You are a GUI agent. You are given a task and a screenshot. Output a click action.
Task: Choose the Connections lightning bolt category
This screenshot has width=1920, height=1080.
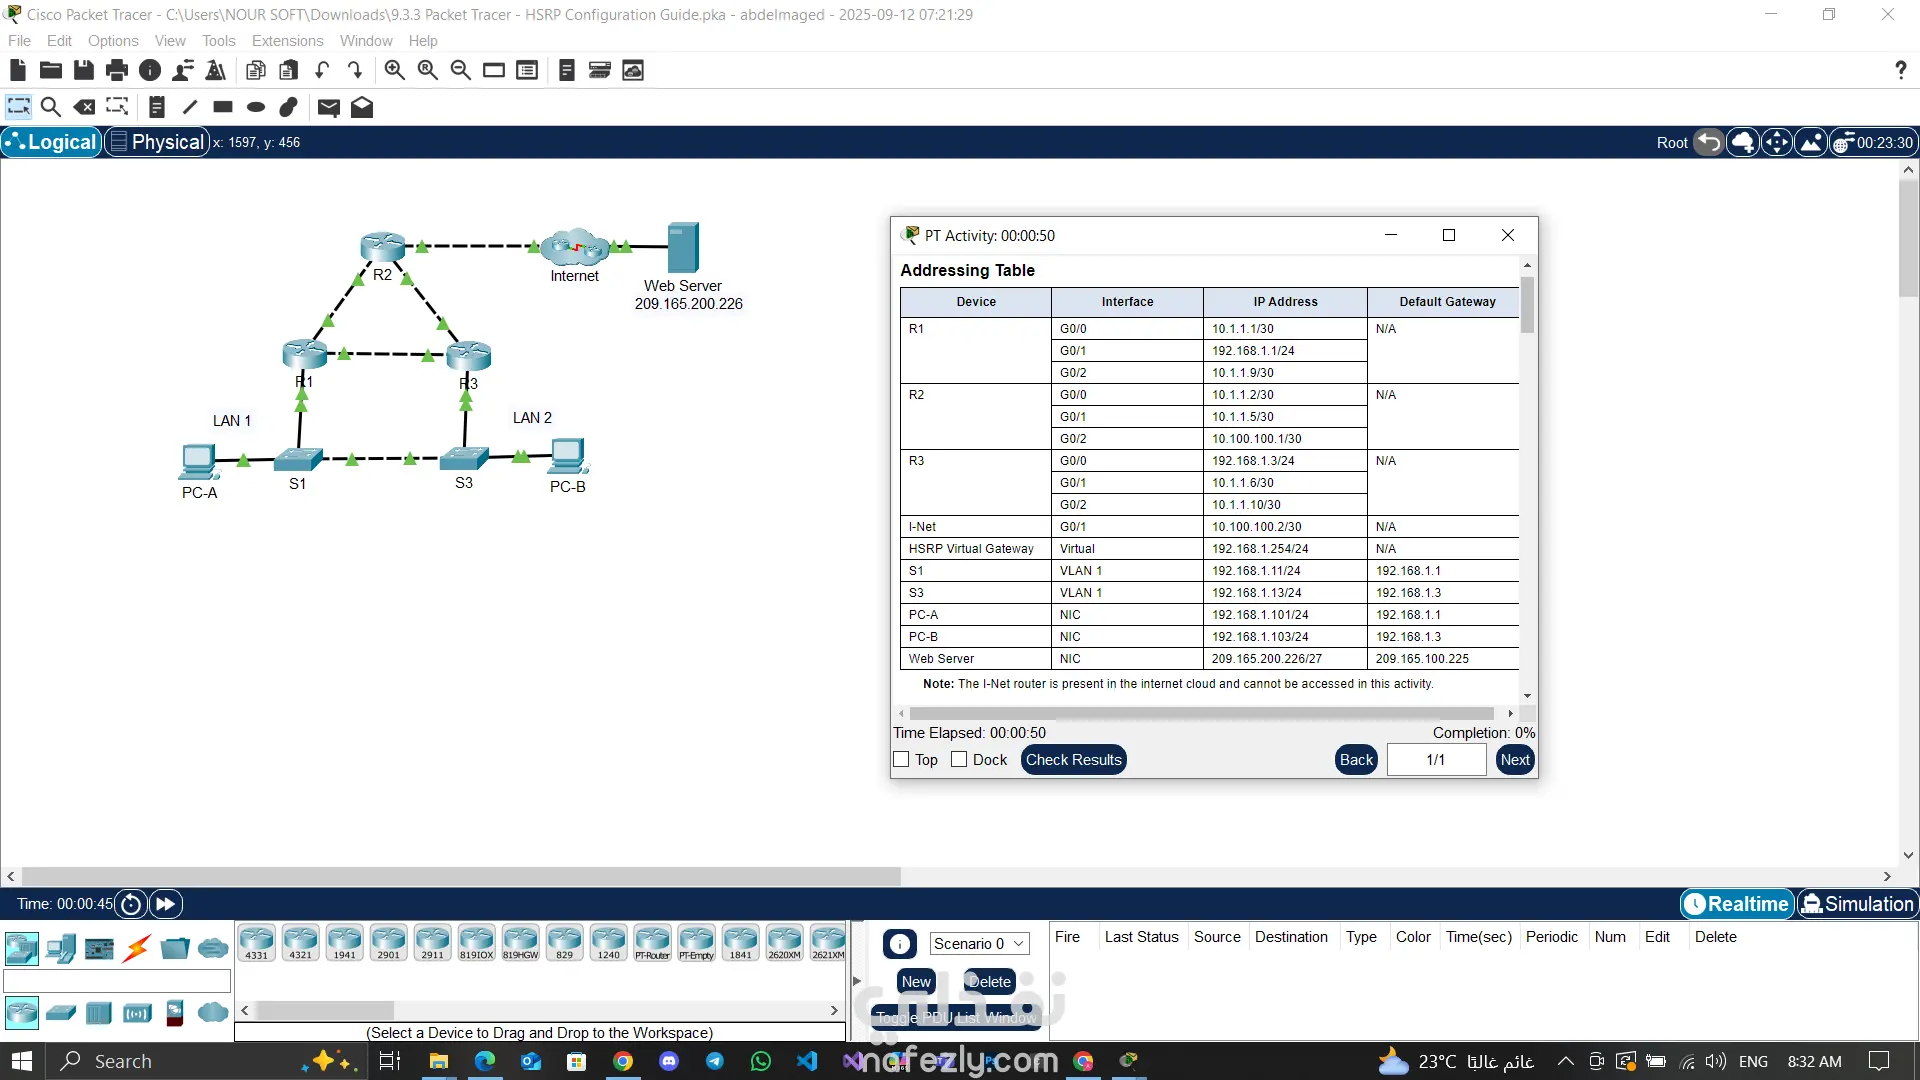point(137,948)
